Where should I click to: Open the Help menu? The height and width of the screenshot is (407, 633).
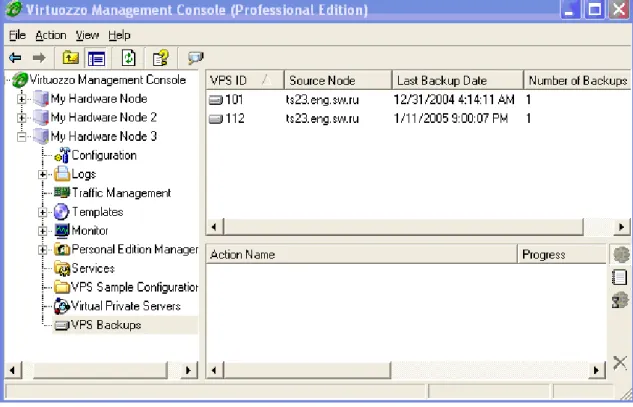[119, 36]
